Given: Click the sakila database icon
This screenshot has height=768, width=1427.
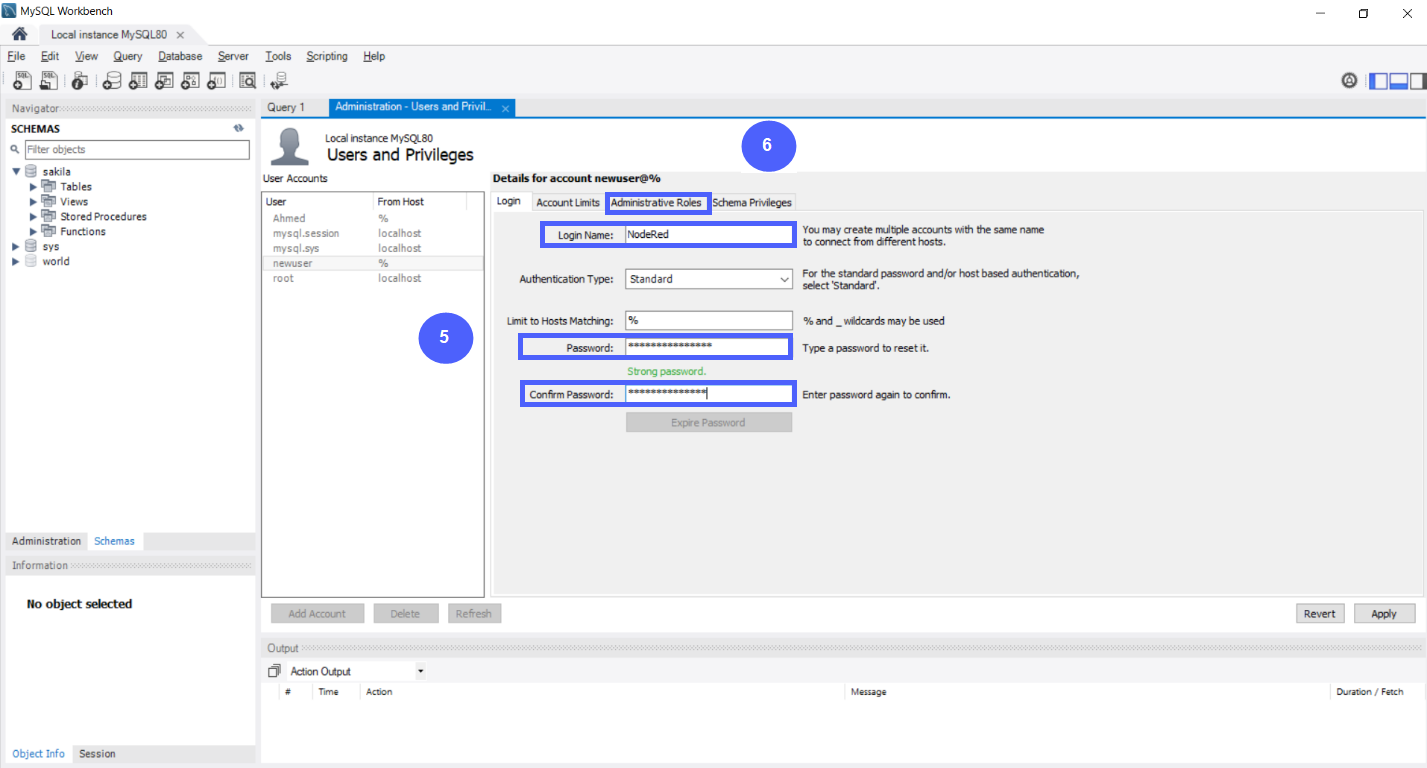Looking at the screenshot, I should [31, 172].
